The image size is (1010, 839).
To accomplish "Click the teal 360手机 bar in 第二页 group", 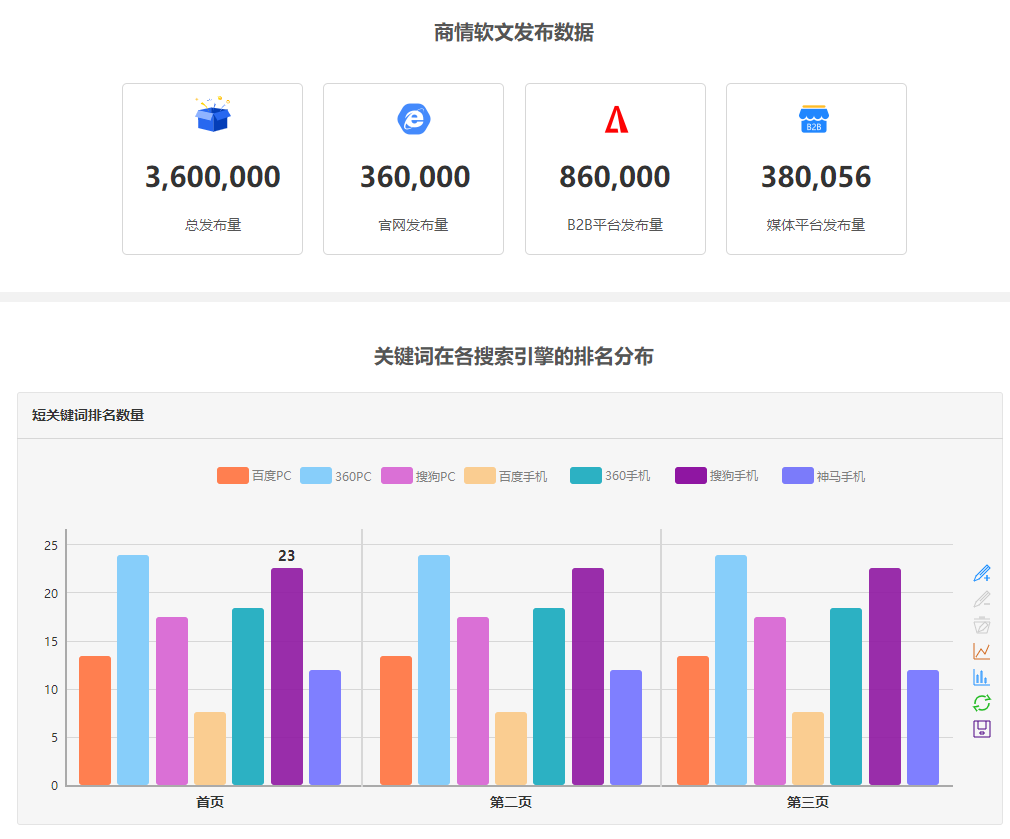I will tap(549, 696).
